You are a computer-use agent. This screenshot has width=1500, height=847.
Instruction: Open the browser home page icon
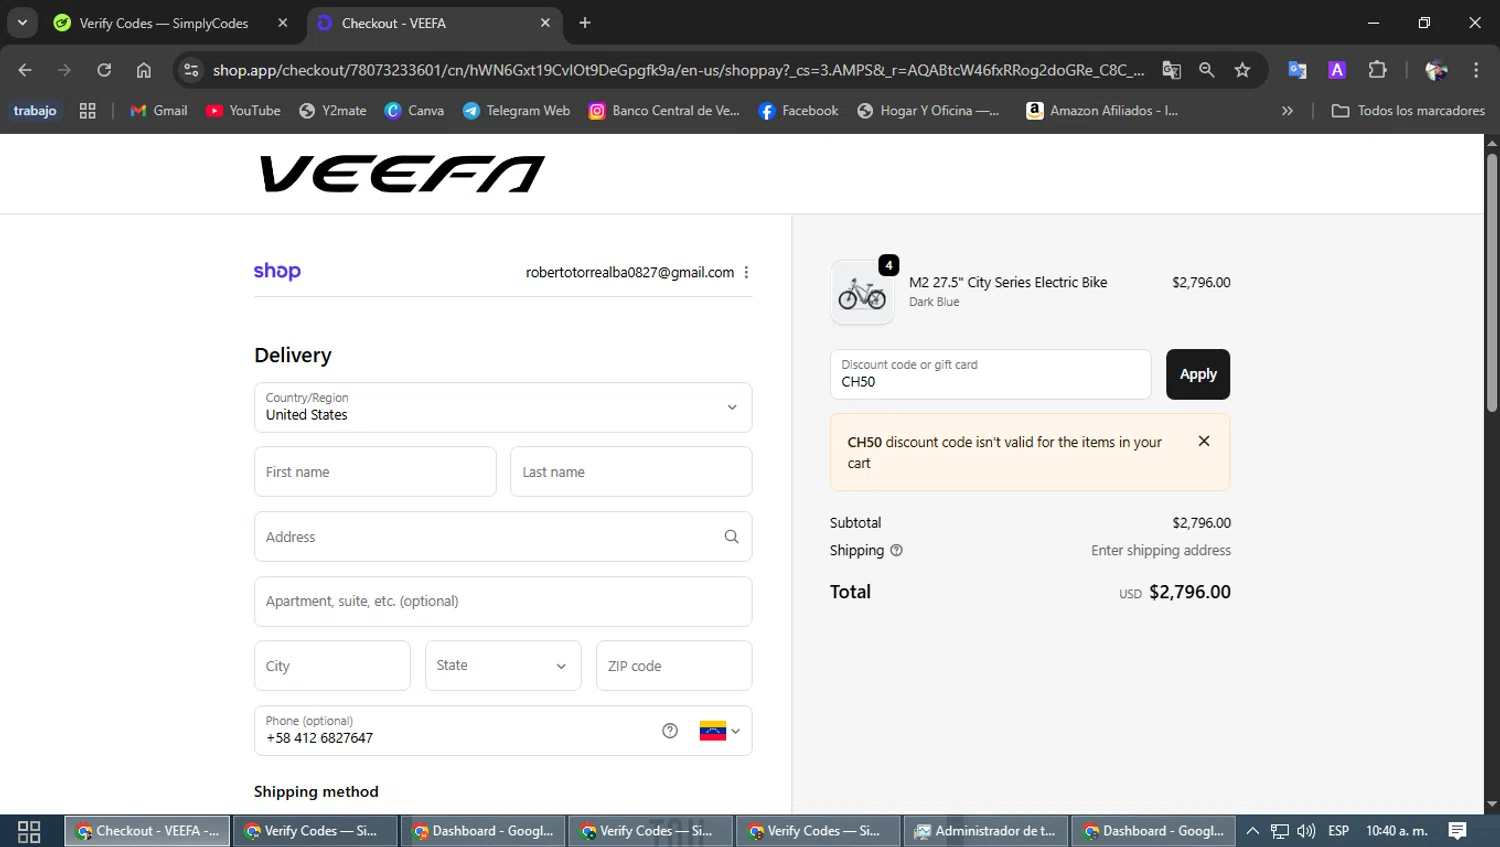[x=144, y=70]
